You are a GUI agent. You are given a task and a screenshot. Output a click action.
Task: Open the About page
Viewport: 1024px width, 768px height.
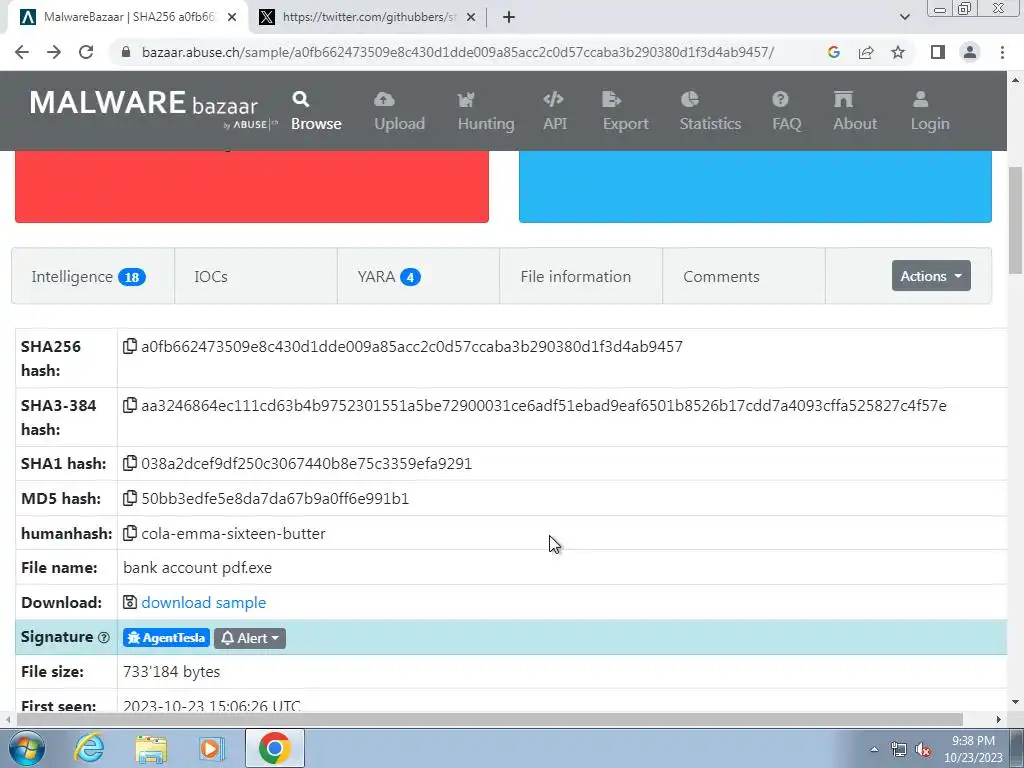pos(854,111)
